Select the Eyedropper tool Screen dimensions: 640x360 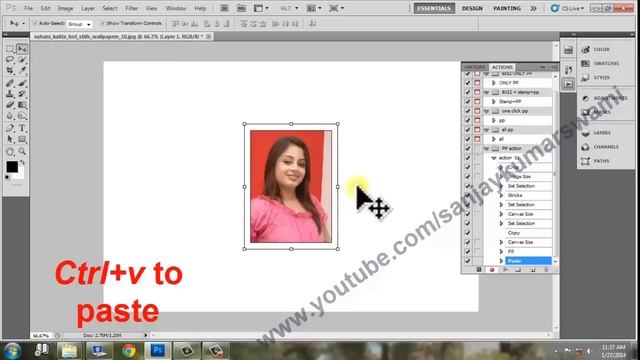click(22, 71)
